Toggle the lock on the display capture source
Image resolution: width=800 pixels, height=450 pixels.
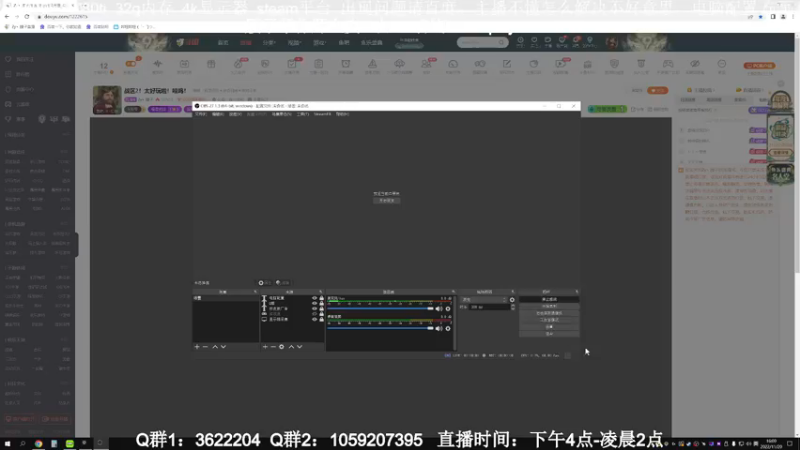tap(321, 319)
